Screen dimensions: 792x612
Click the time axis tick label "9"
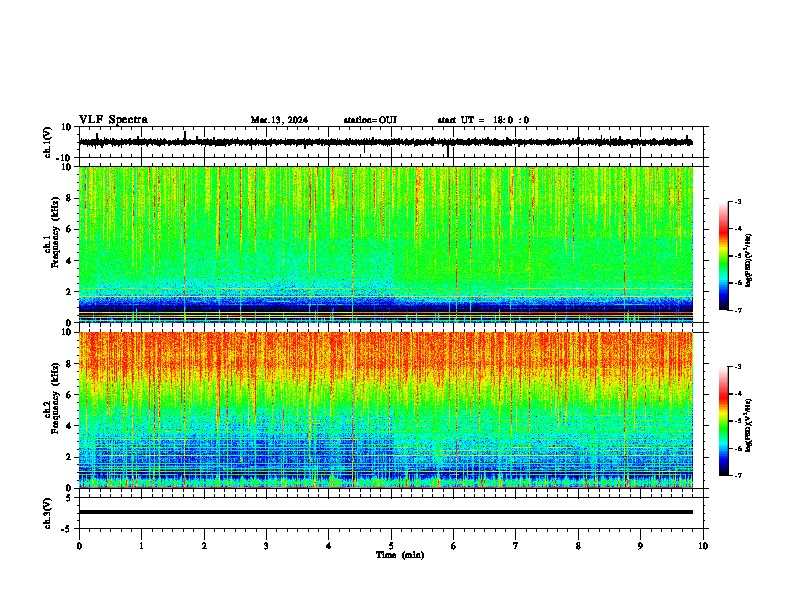point(640,546)
